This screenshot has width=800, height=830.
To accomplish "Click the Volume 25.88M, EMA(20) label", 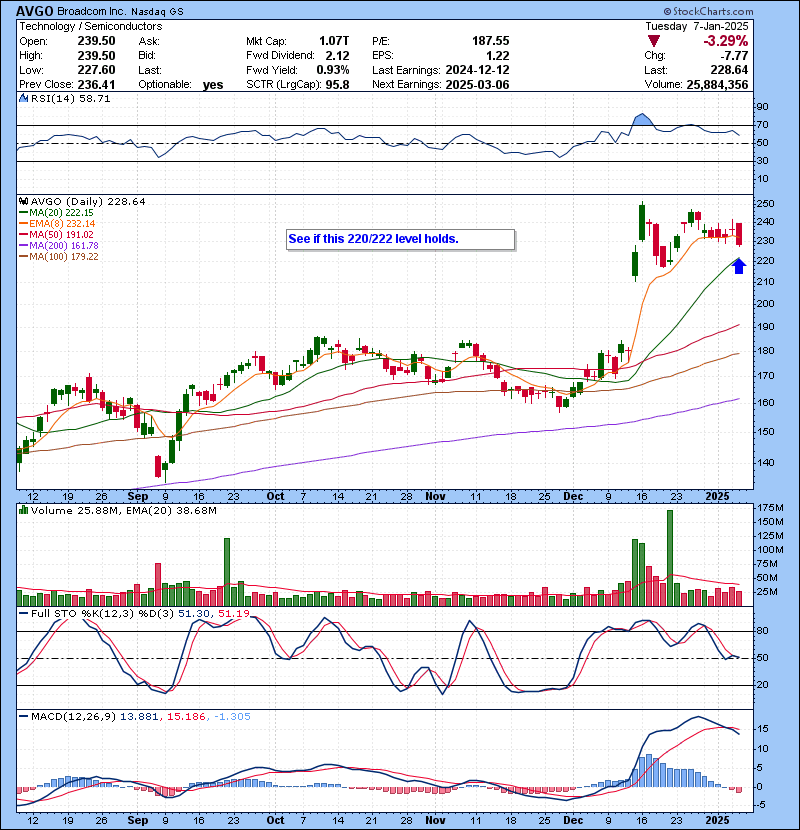I will click(x=123, y=510).
